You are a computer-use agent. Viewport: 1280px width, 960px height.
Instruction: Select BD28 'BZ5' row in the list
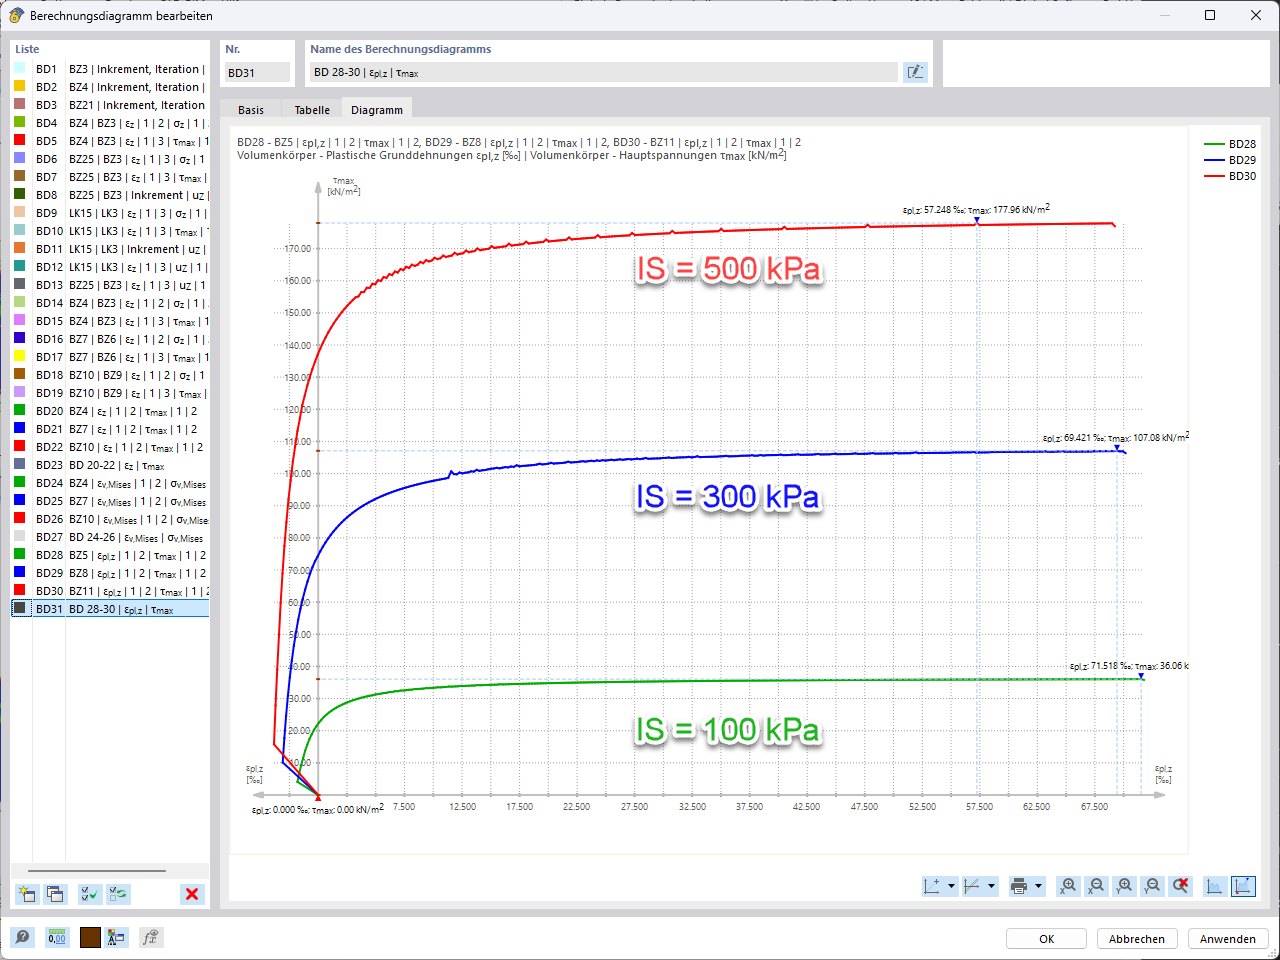(110, 555)
